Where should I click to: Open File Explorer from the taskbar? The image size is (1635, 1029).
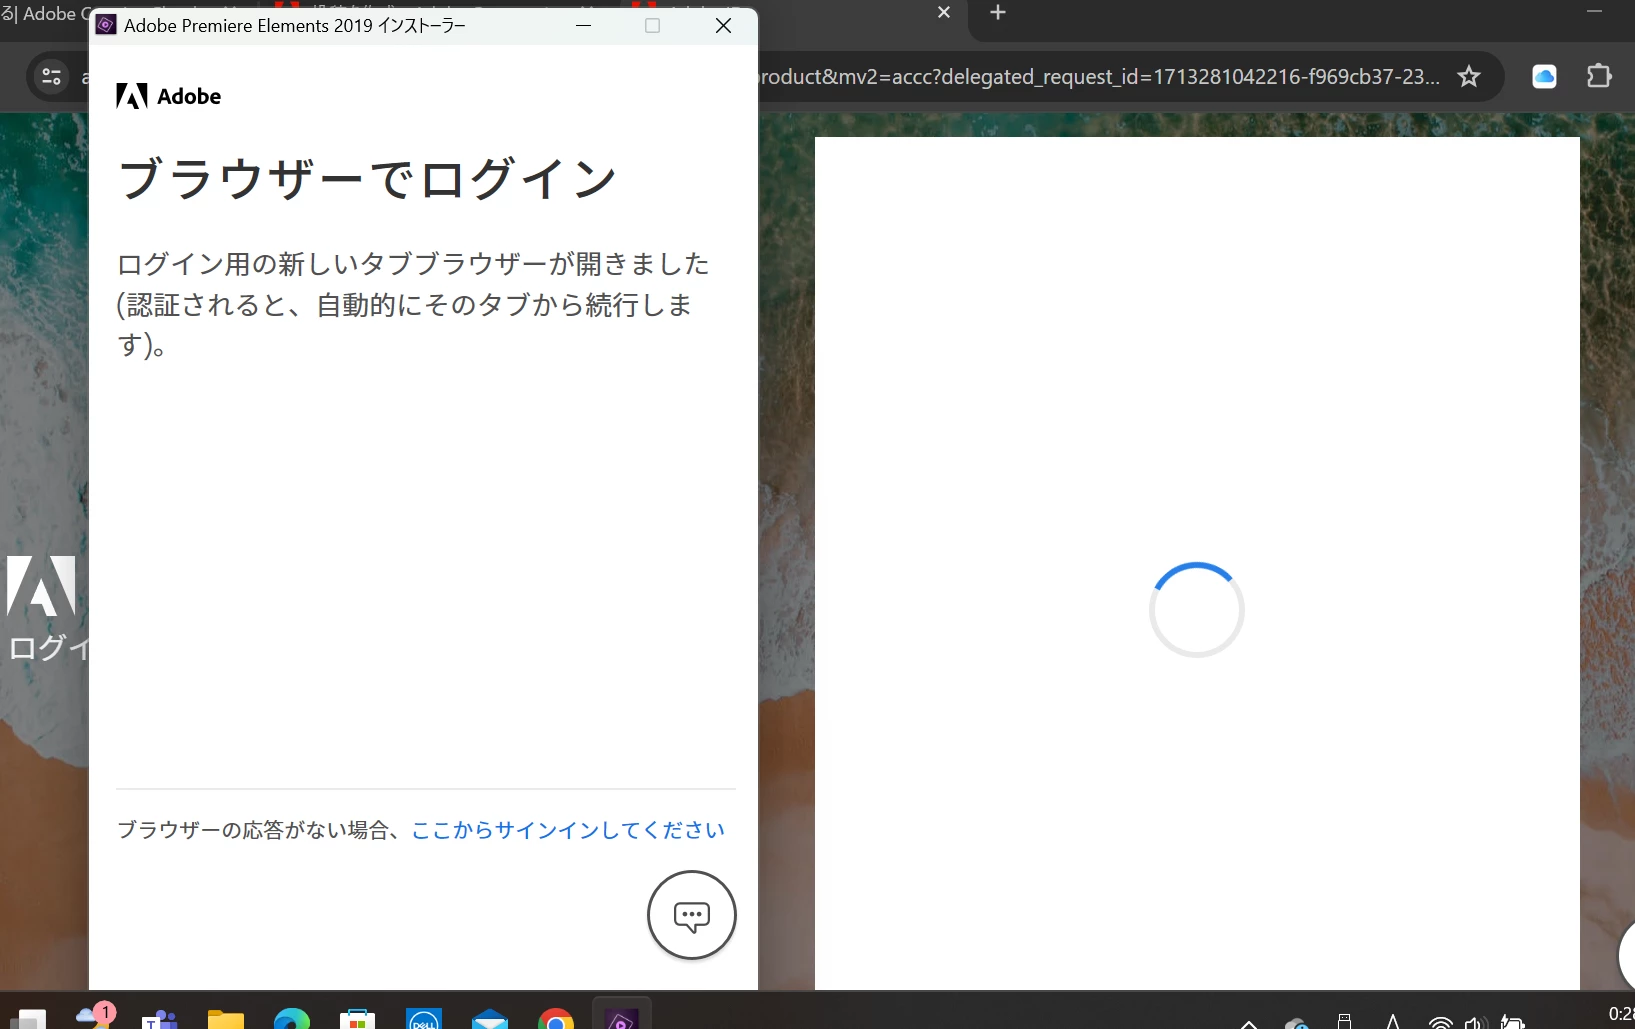click(226, 1018)
